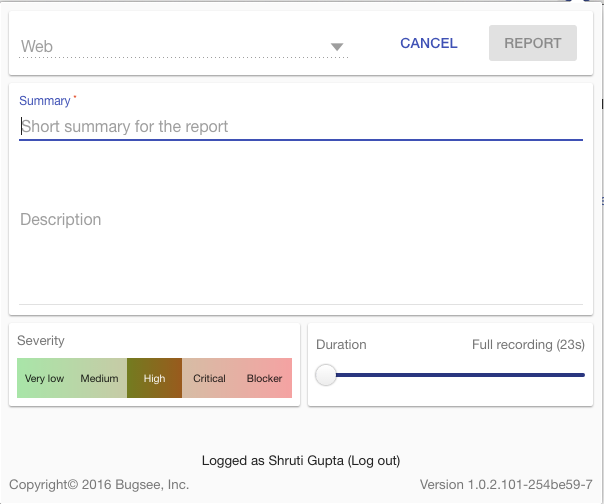Focus the Short summary input field
This screenshot has width=604, height=504.
point(300,127)
